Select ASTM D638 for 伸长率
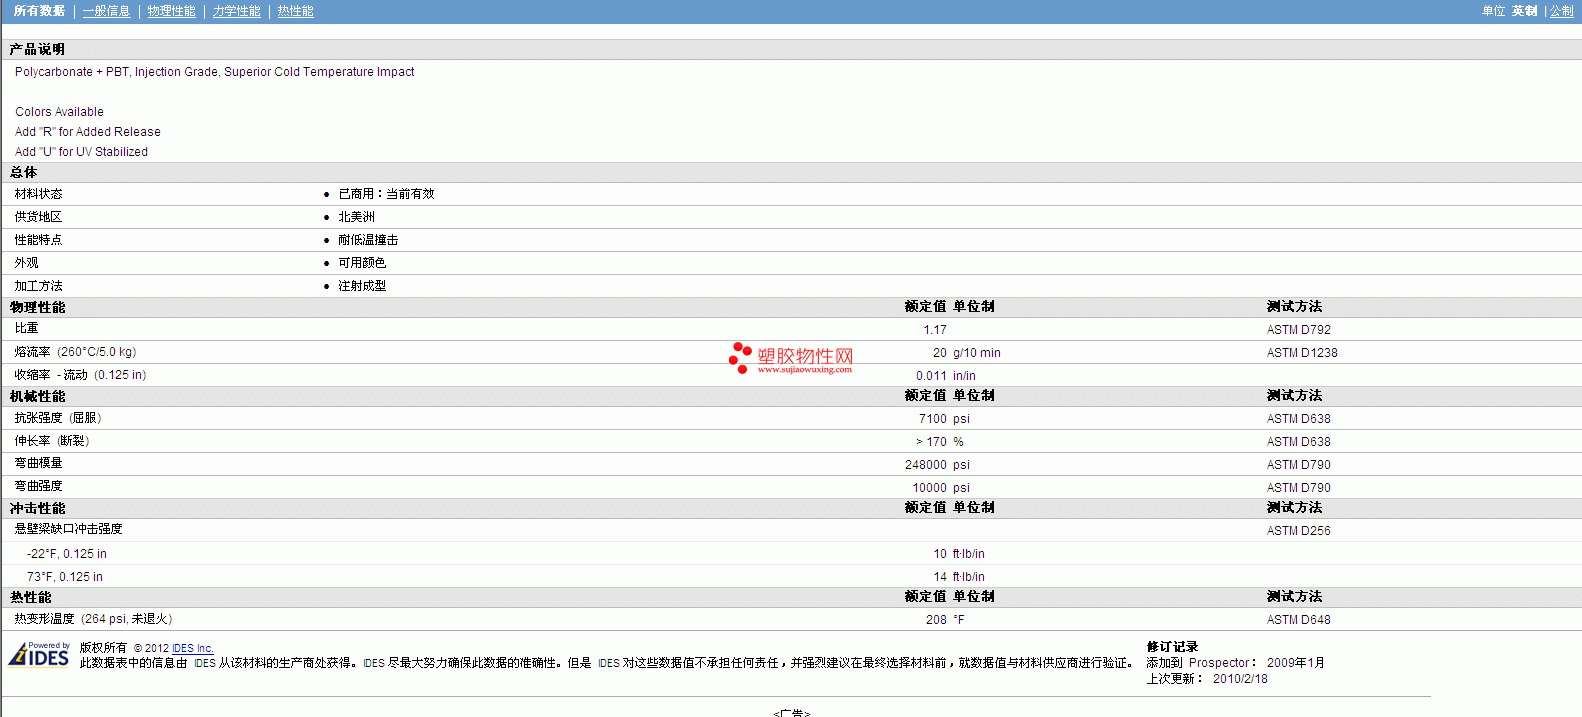This screenshot has width=1582, height=717. pyautogui.click(x=1298, y=442)
